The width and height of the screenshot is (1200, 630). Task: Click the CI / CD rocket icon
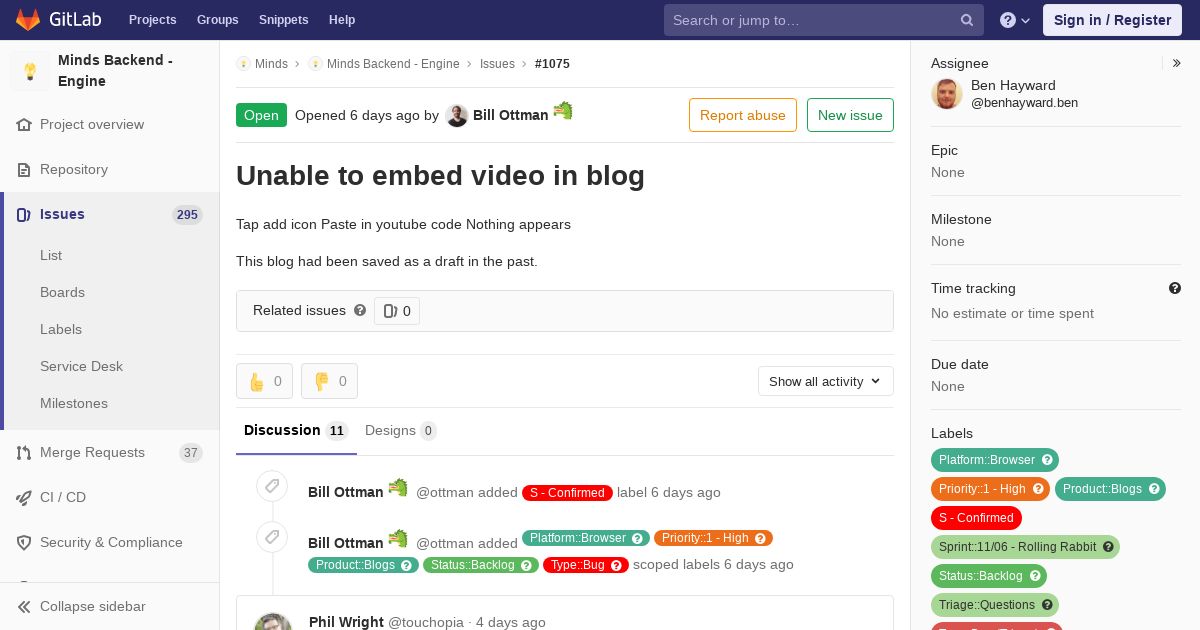[x=24, y=498]
